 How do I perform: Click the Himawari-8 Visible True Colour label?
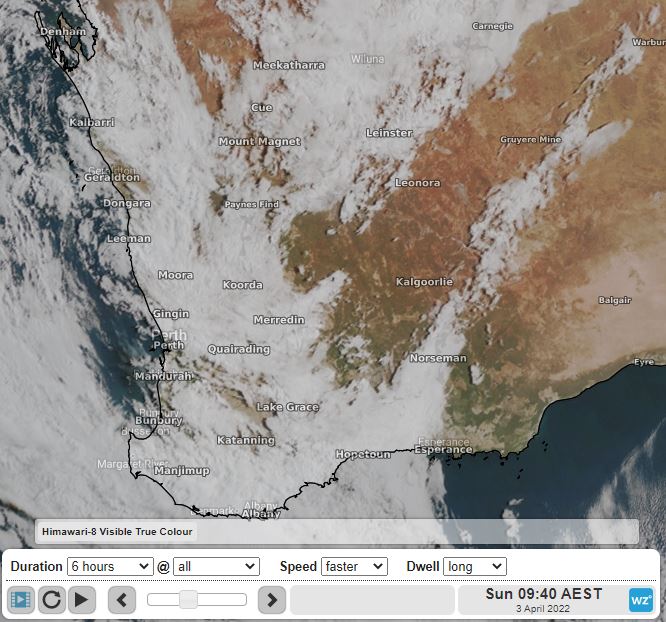click(x=117, y=532)
